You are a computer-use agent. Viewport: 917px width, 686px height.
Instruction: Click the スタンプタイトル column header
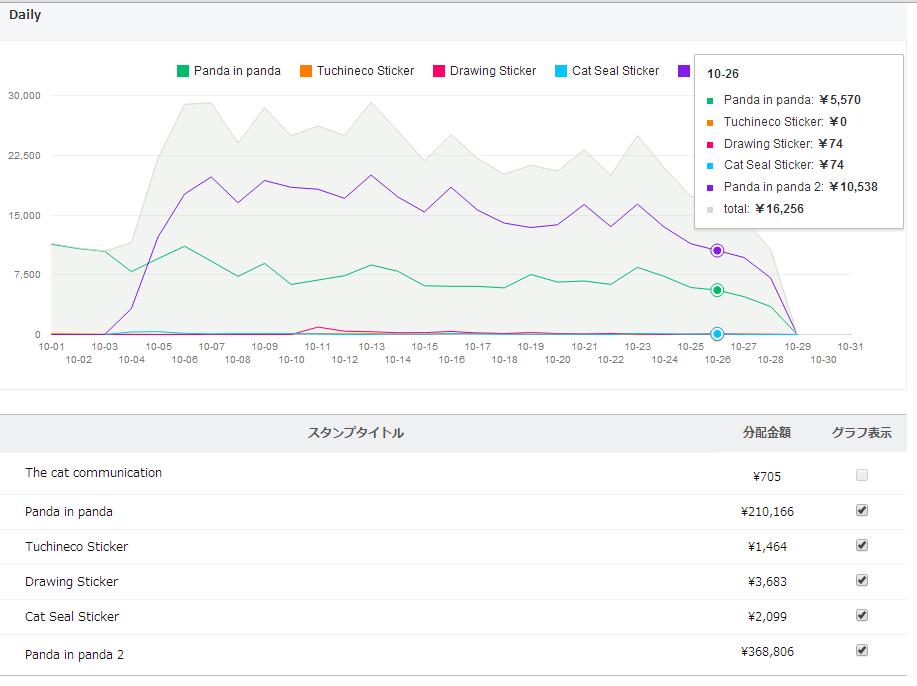point(356,433)
